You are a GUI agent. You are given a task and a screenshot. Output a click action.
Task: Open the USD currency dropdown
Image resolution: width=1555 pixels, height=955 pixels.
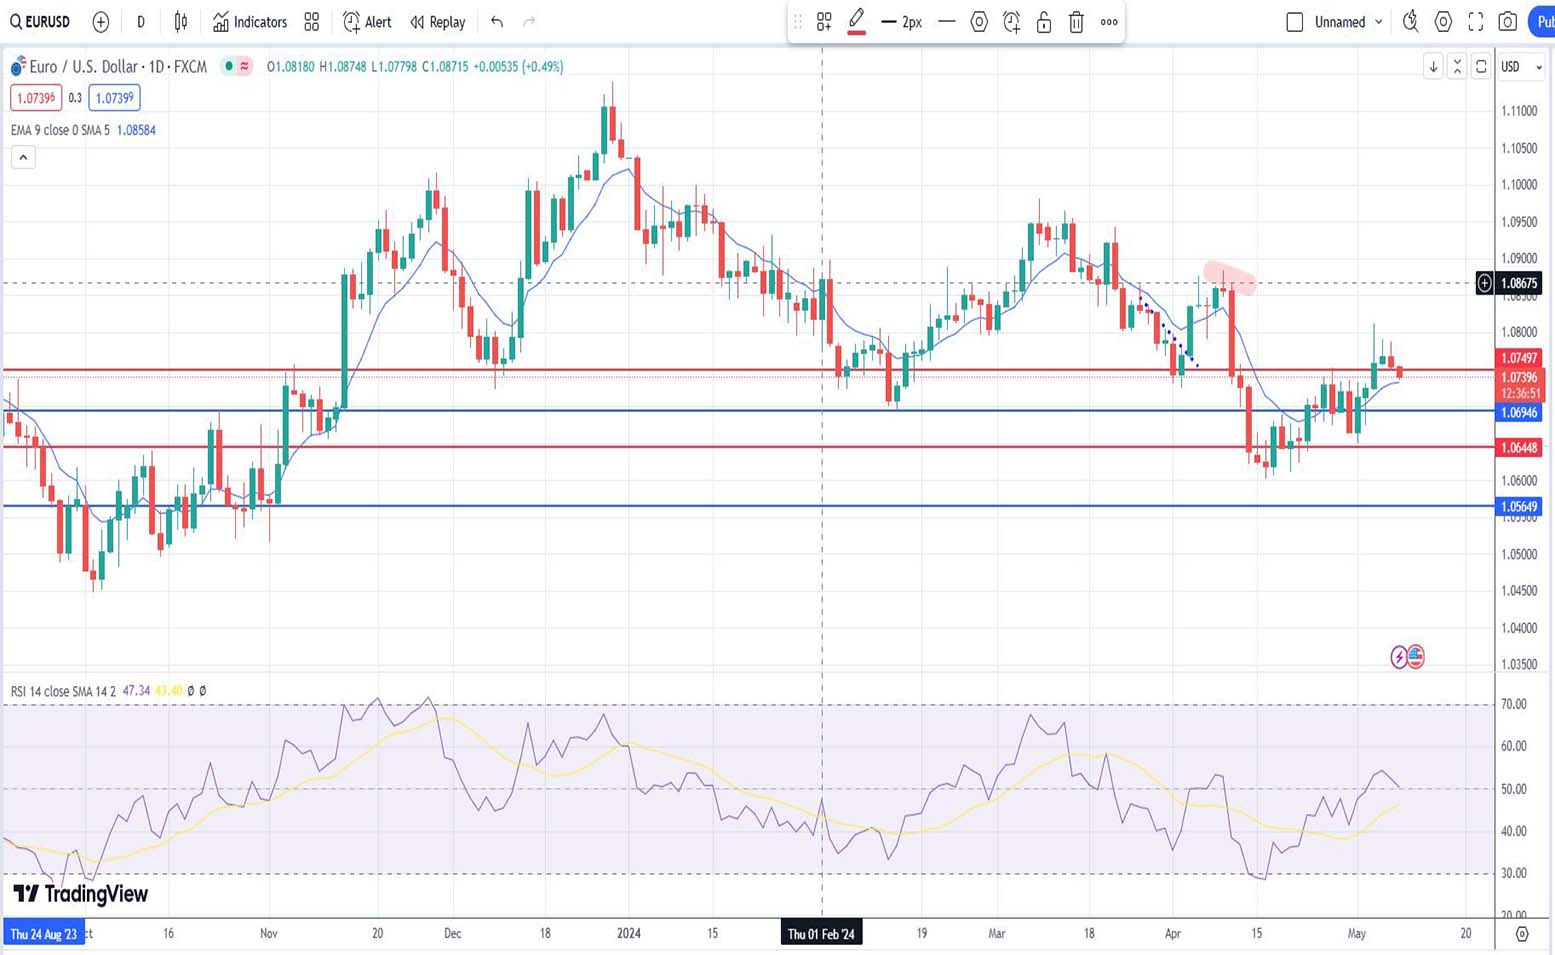(x=1521, y=67)
